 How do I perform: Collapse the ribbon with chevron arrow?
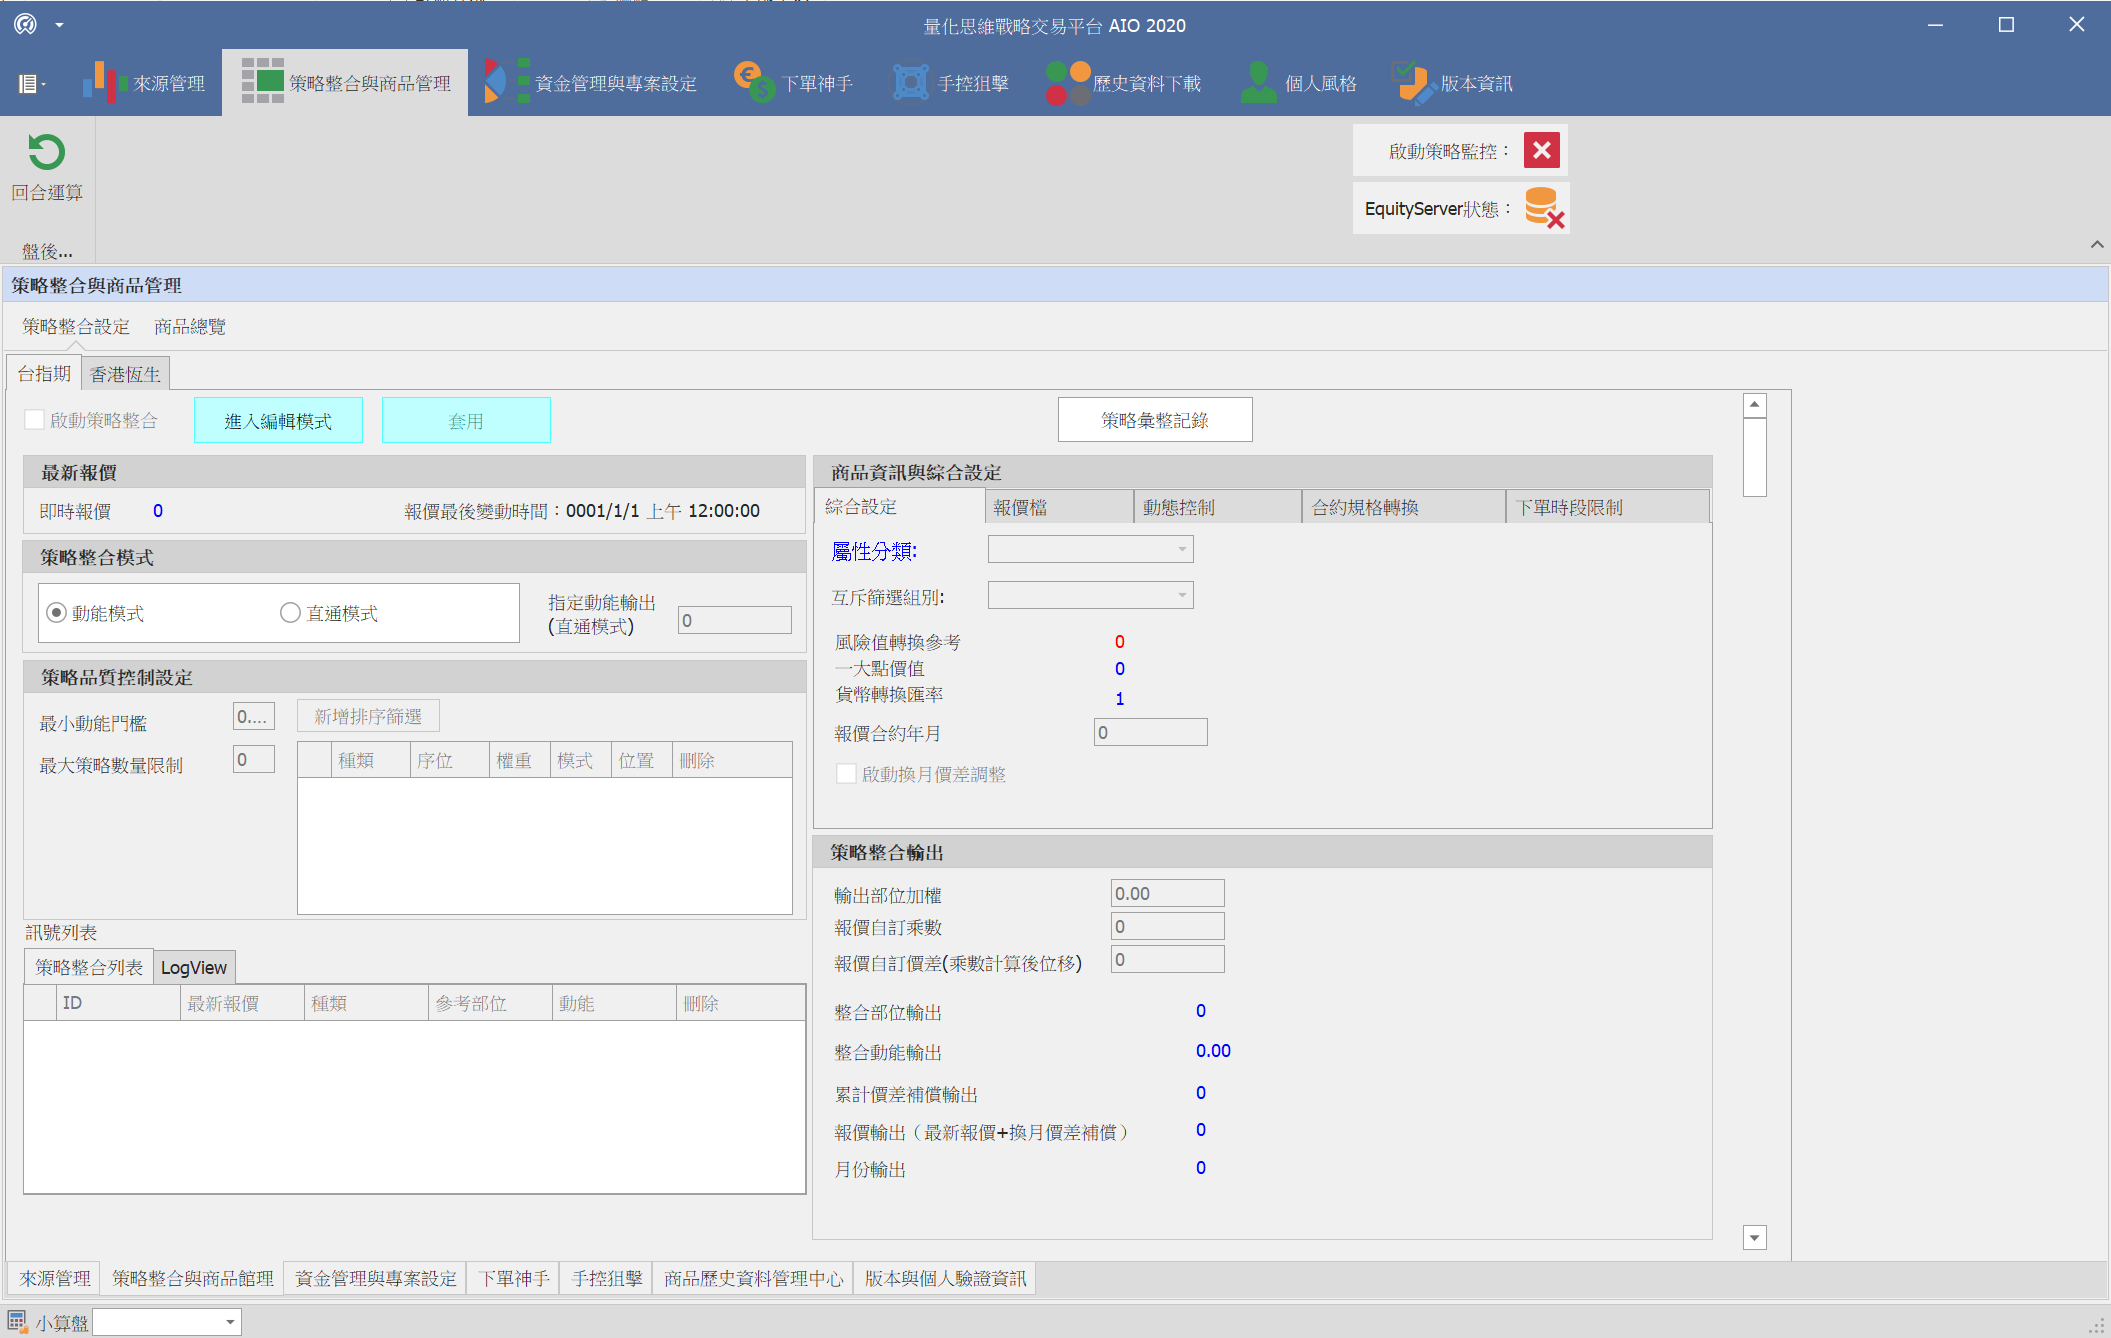click(x=2097, y=244)
